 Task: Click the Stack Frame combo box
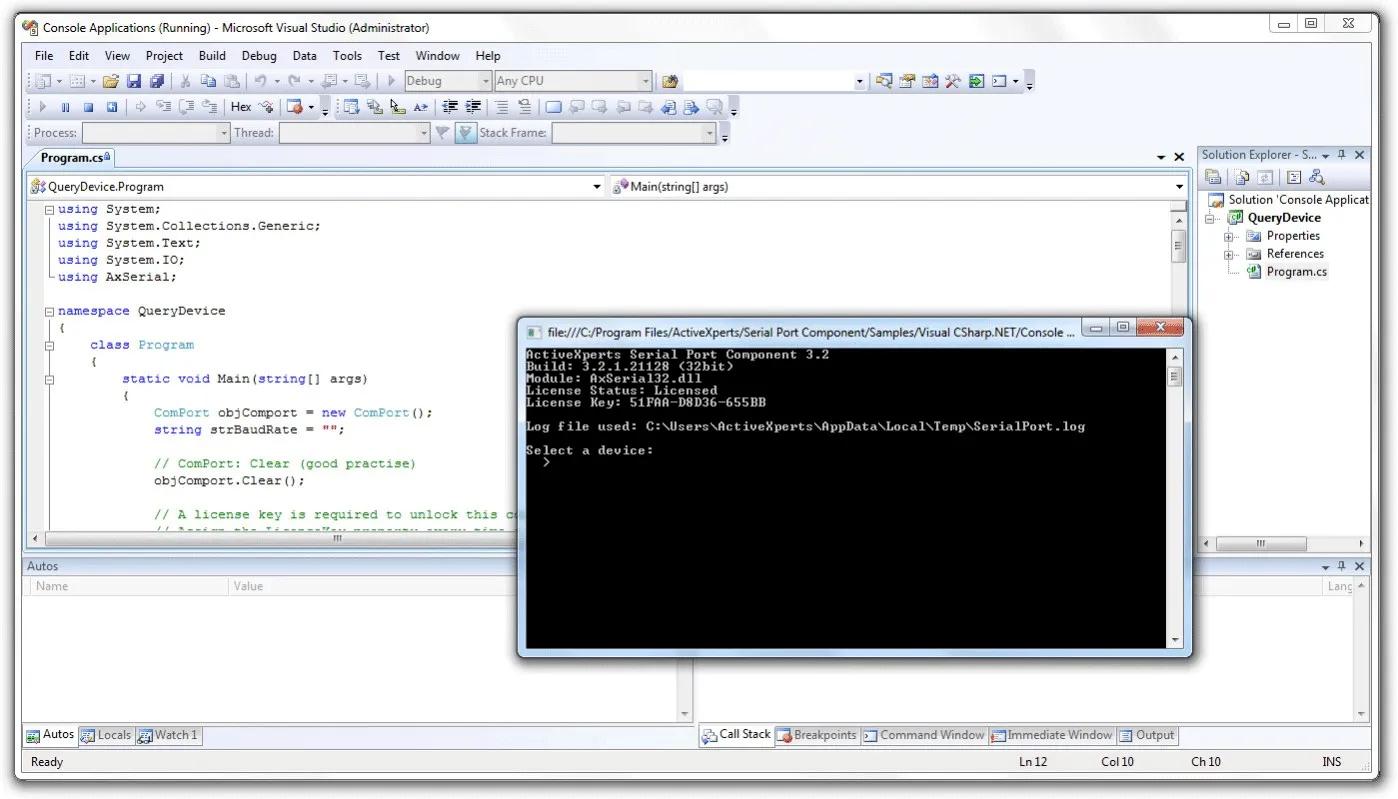pos(634,133)
